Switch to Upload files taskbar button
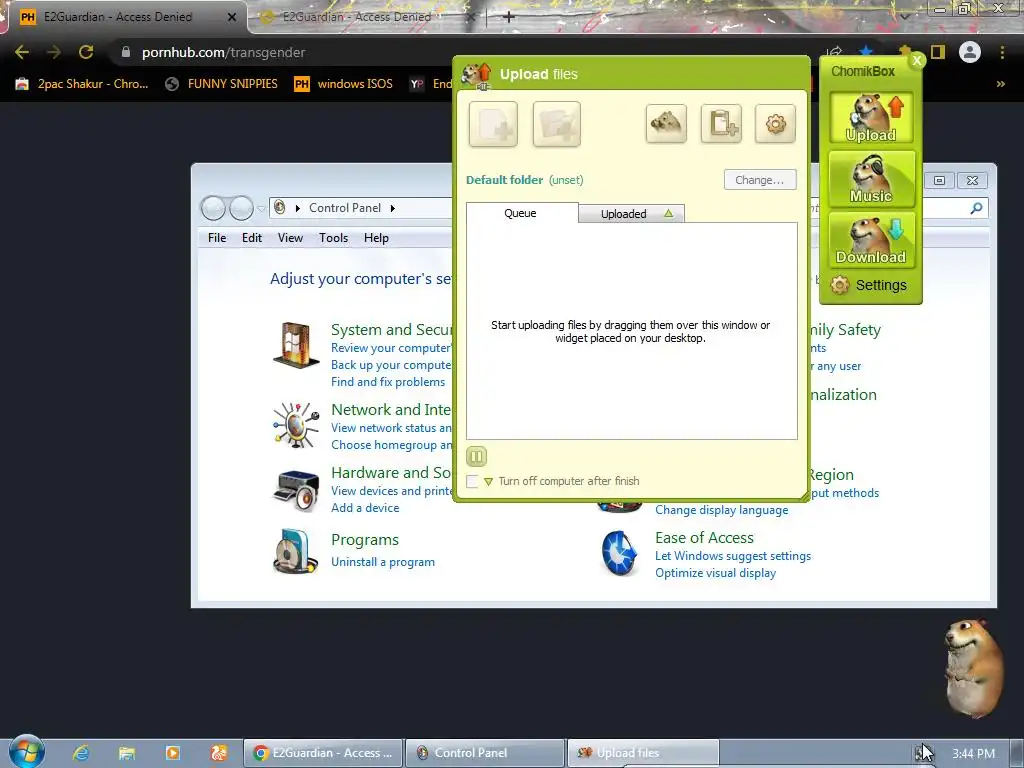This screenshot has height=768, width=1024. (643, 753)
